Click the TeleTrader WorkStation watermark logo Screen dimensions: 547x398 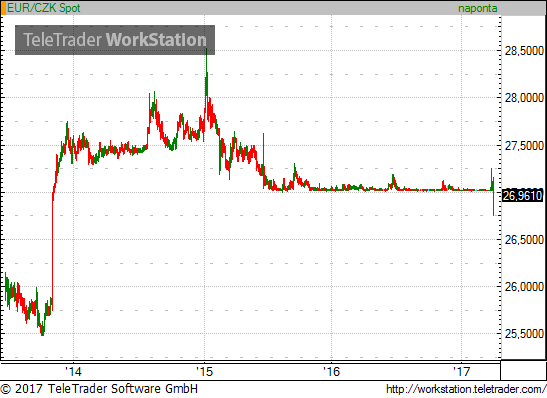(x=115, y=40)
